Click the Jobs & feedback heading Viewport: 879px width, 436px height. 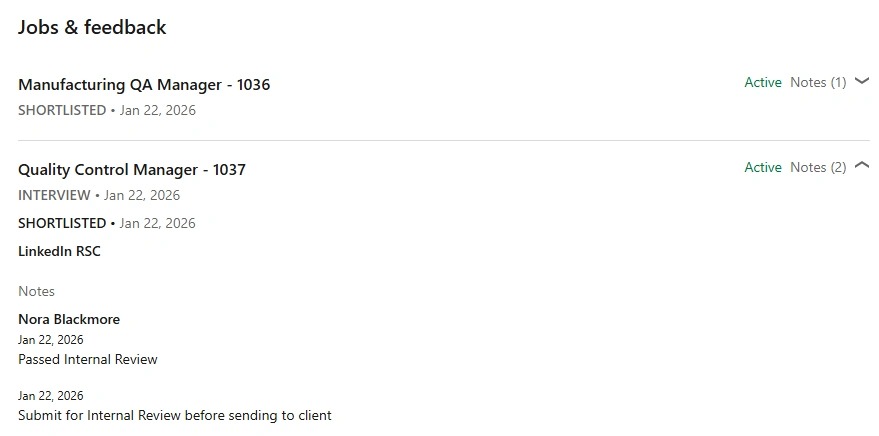pos(92,27)
